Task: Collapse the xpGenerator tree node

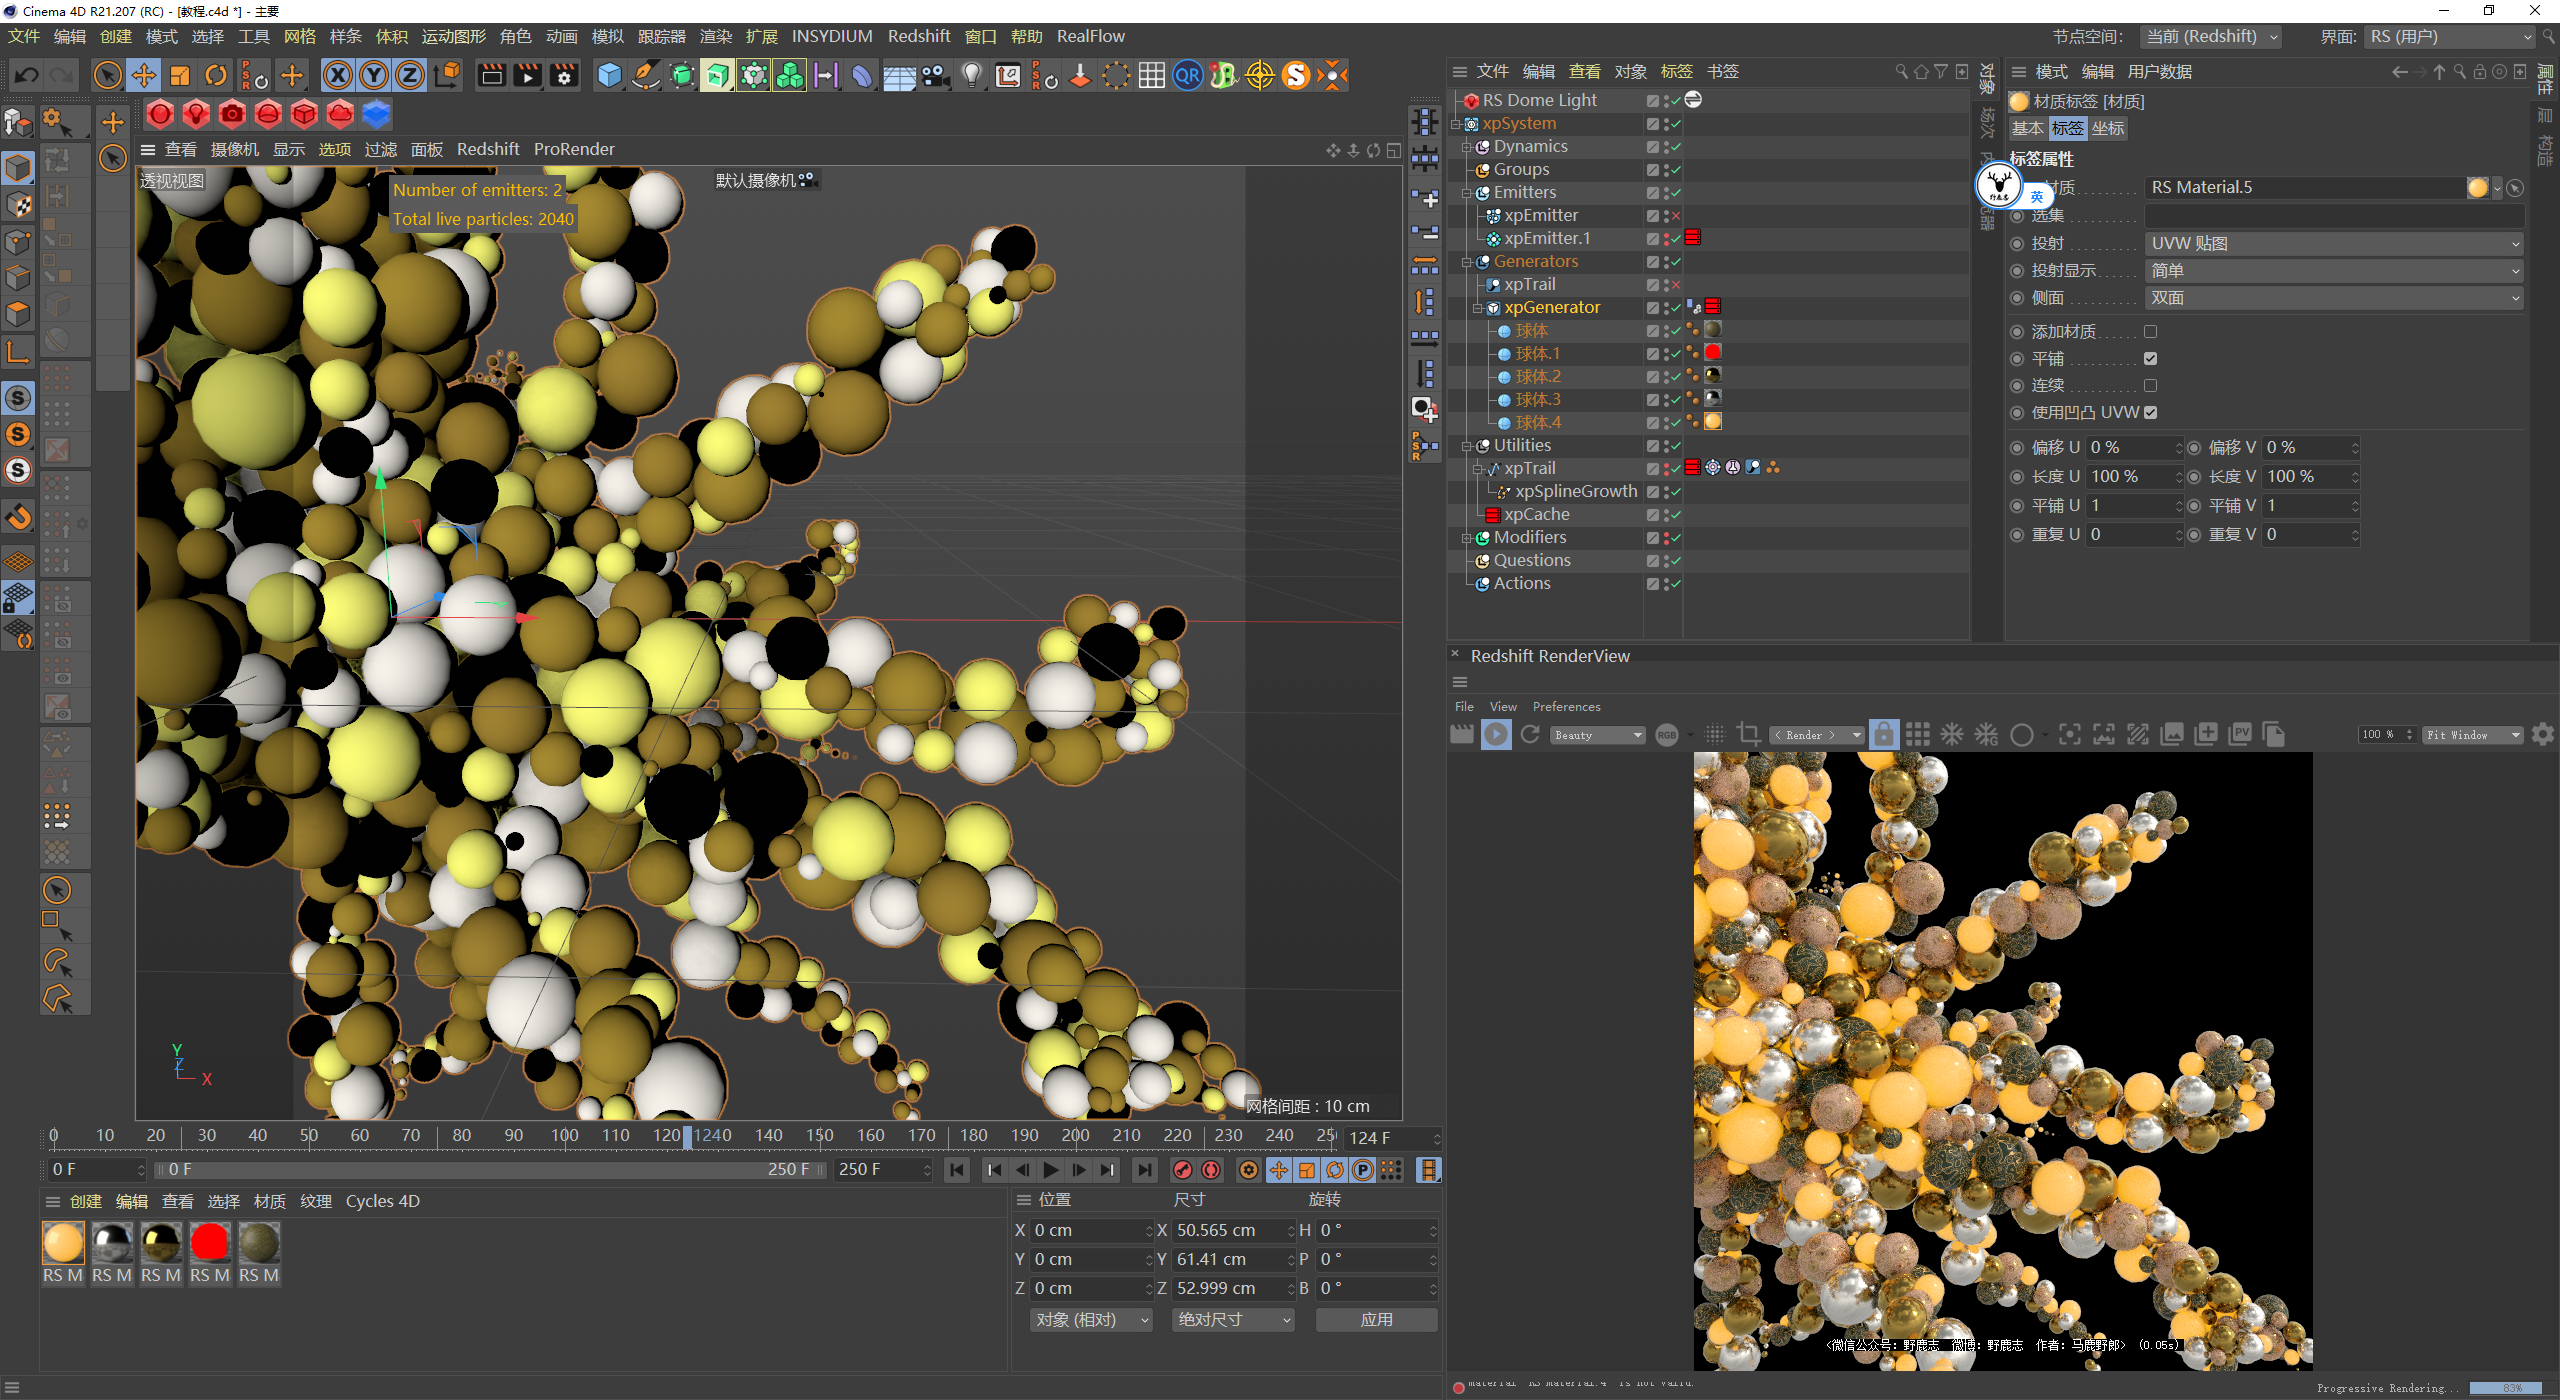Action: pyautogui.click(x=1476, y=308)
